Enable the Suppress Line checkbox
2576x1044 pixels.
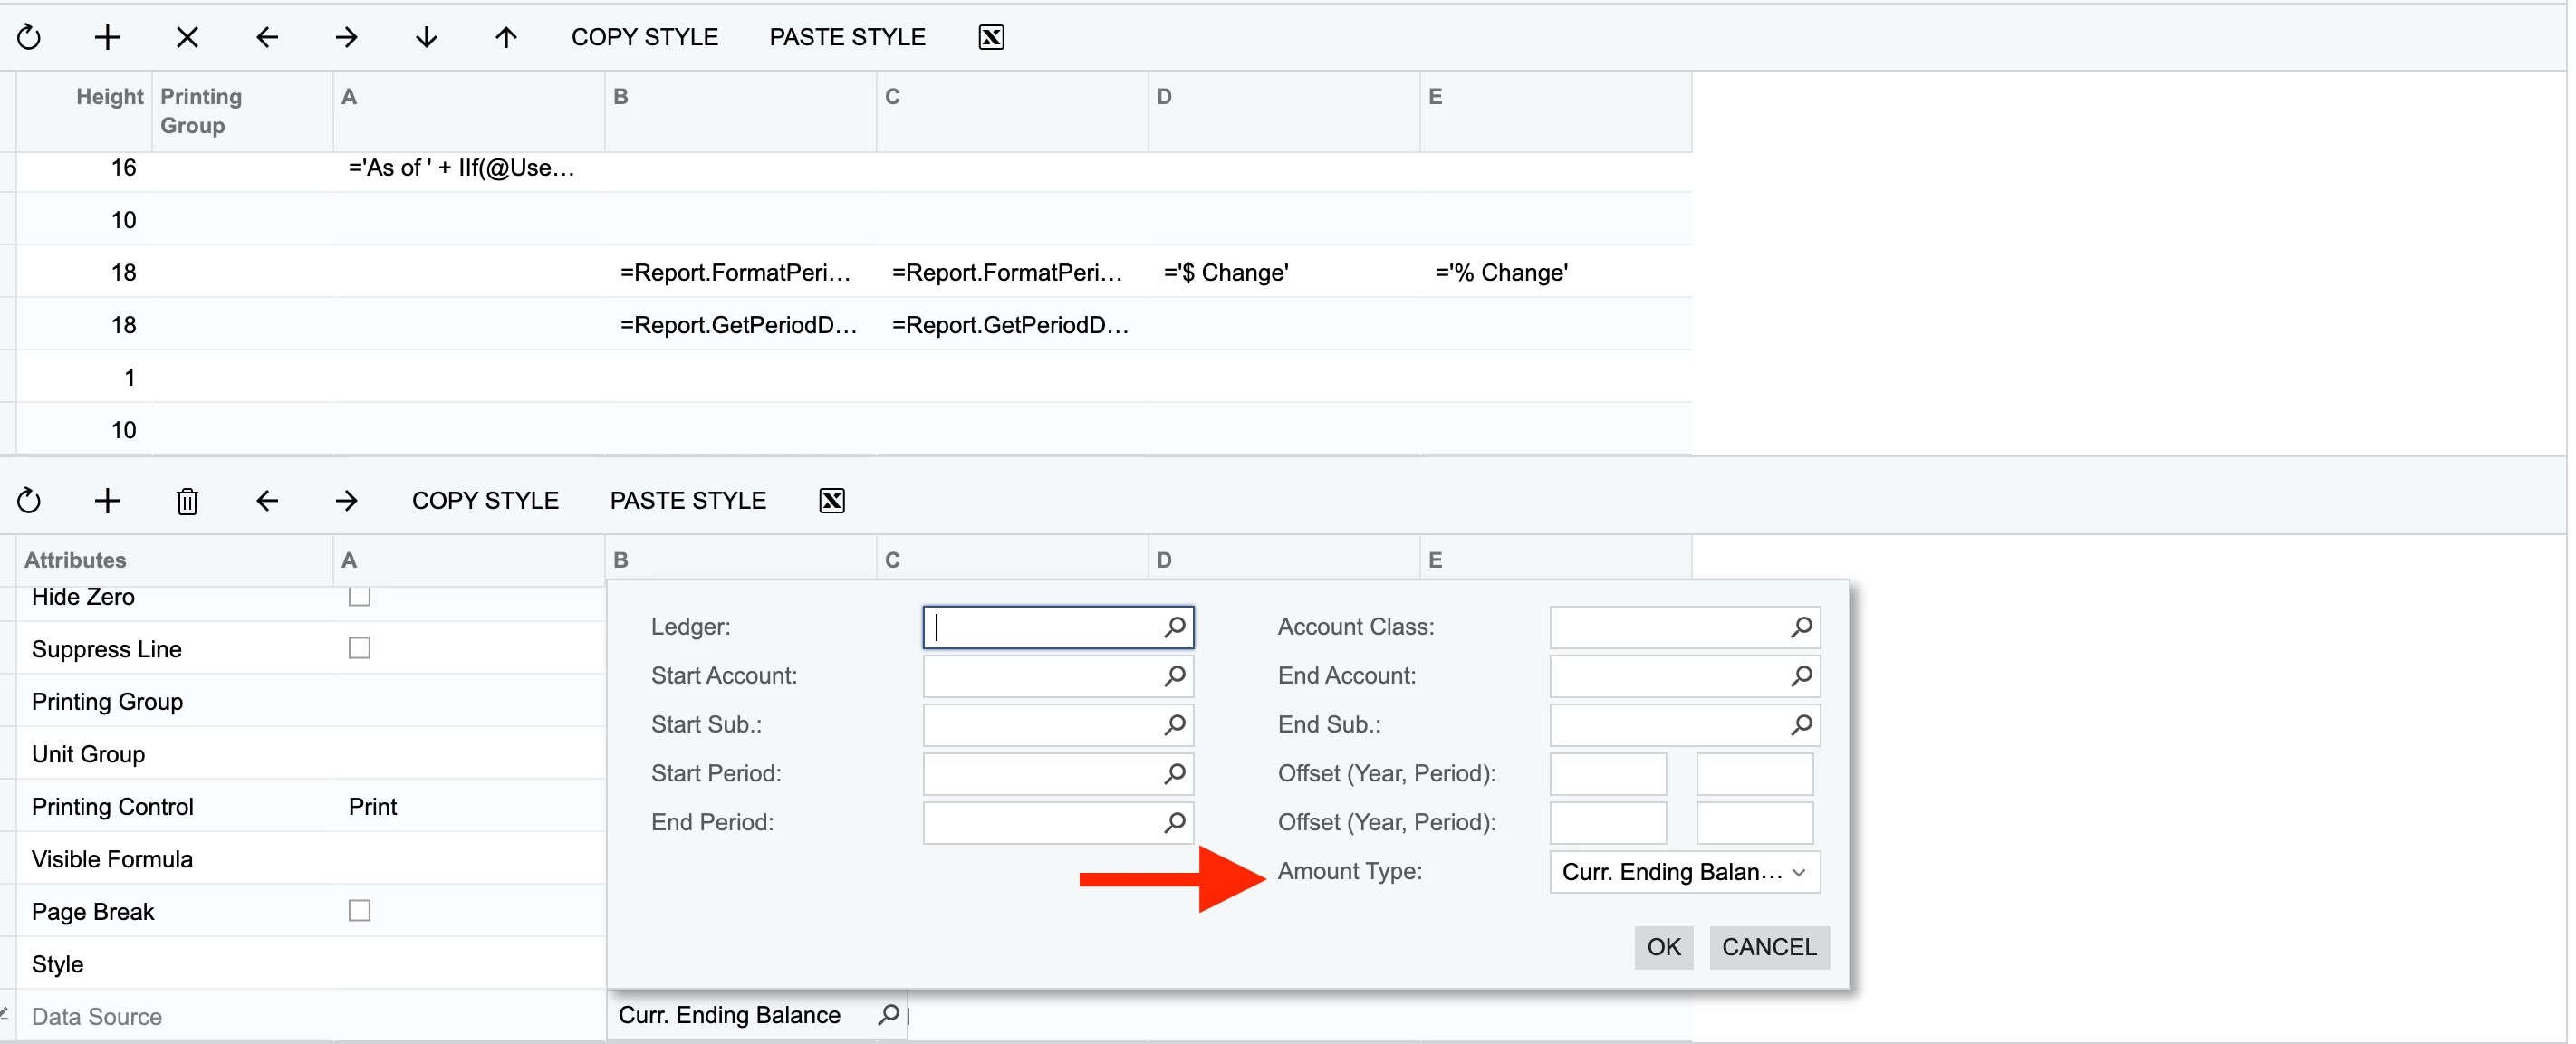pos(359,648)
